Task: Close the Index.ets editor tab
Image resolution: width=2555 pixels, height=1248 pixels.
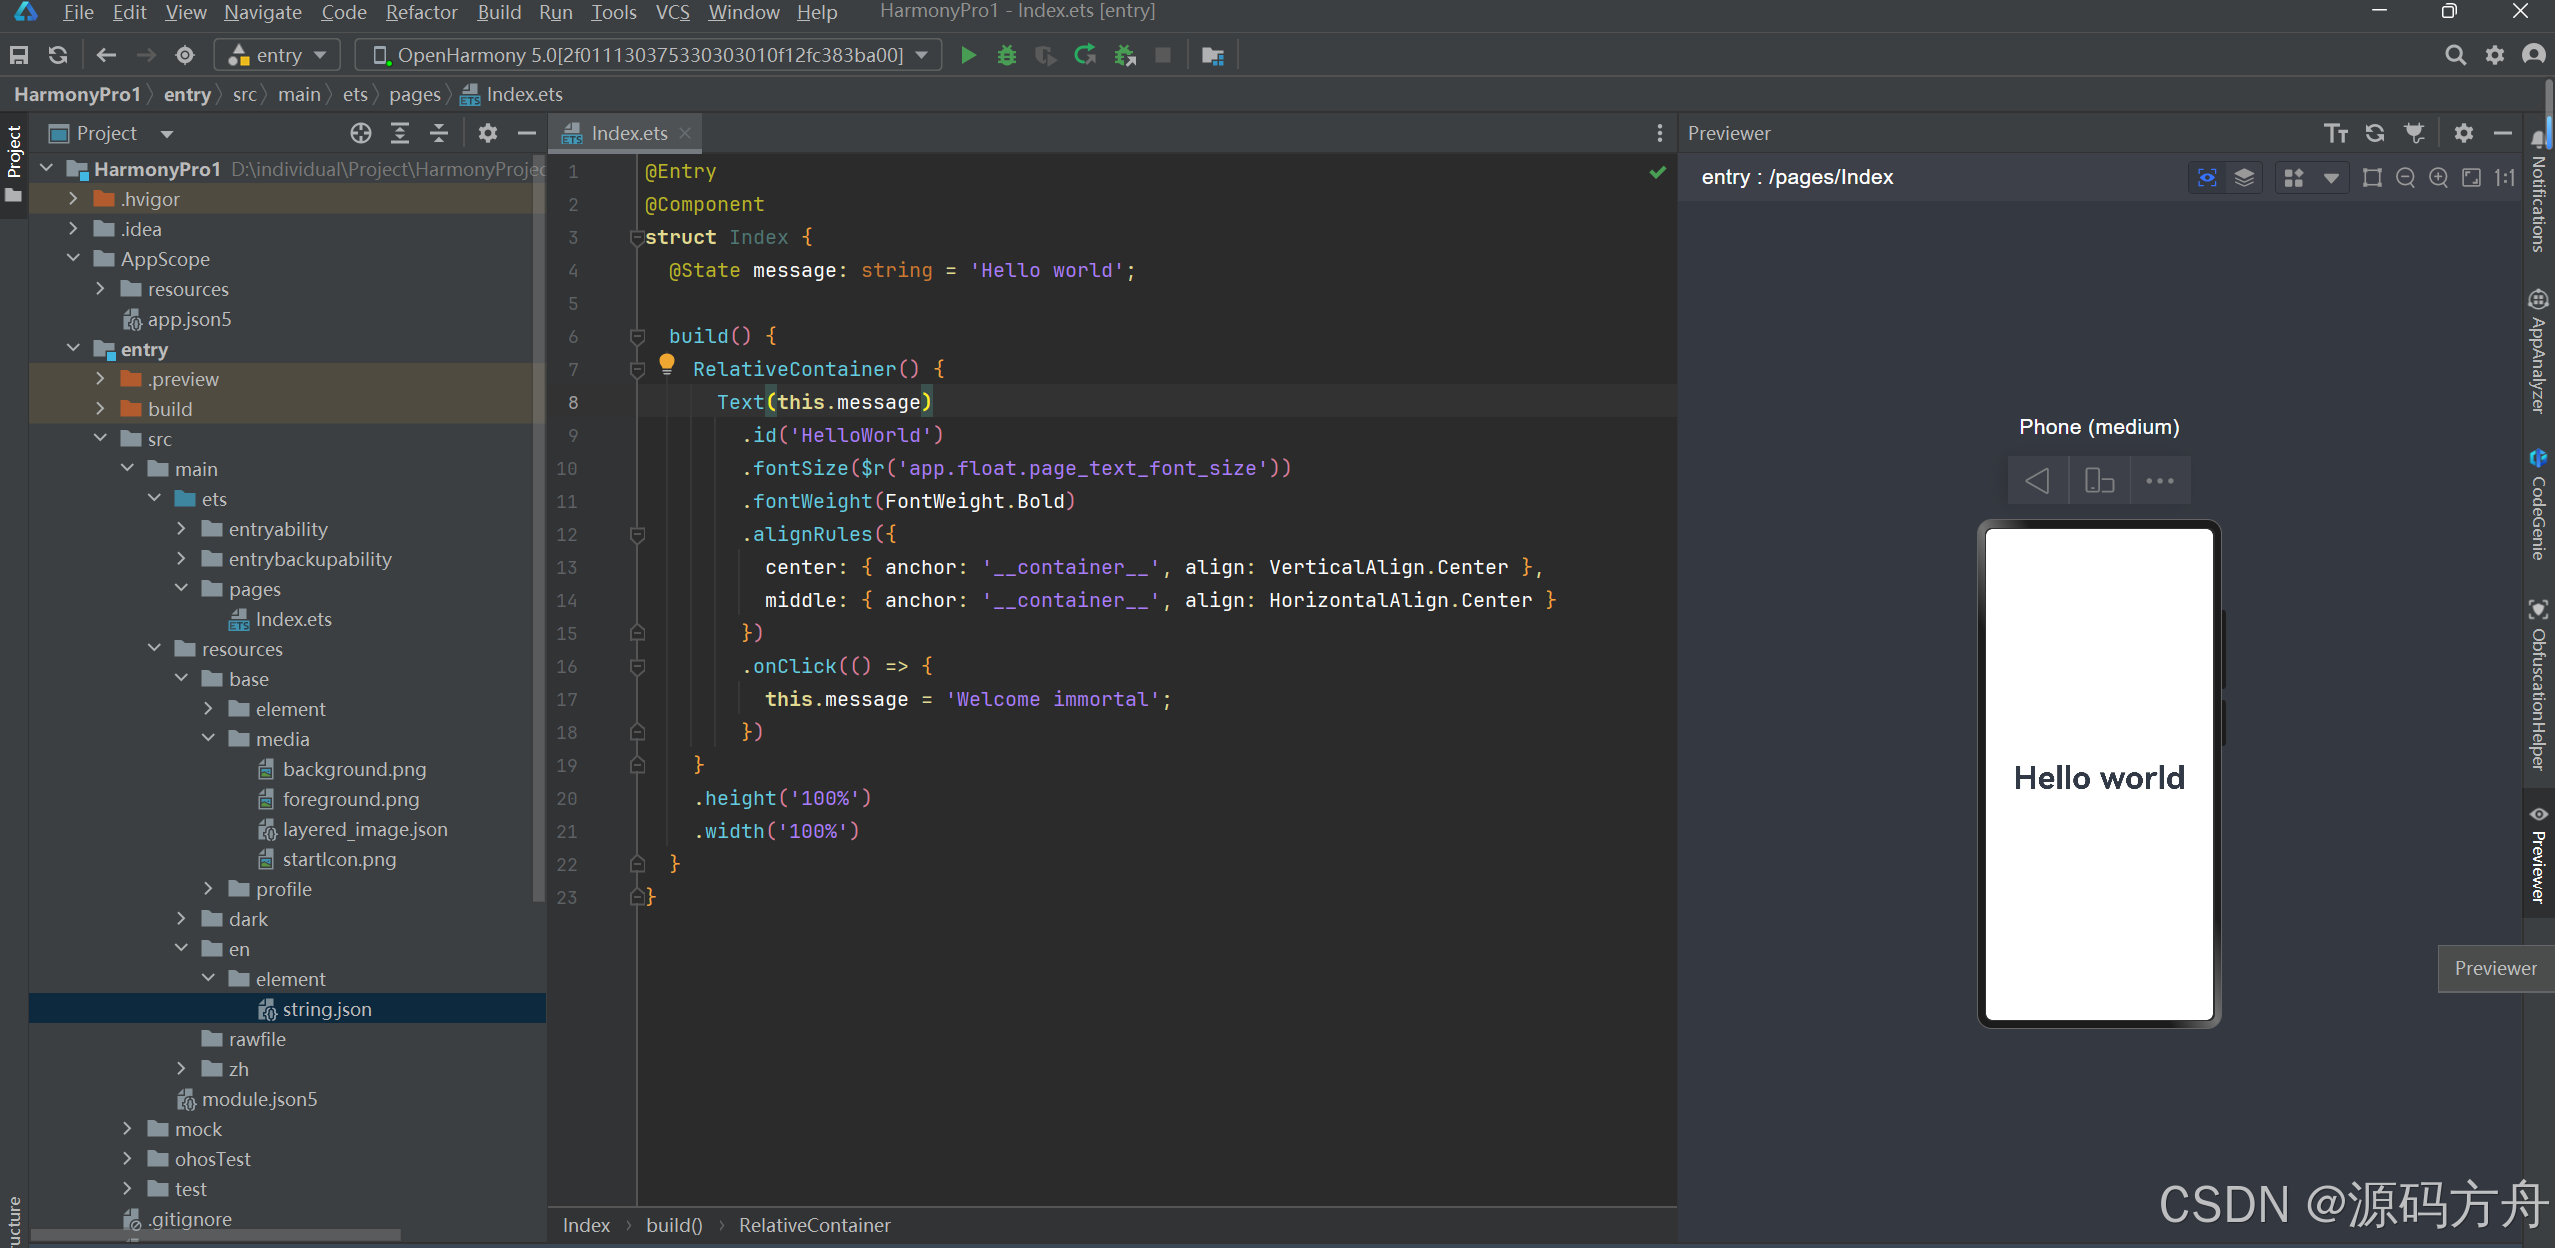Action: pyautogui.click(x=685, y=133)
